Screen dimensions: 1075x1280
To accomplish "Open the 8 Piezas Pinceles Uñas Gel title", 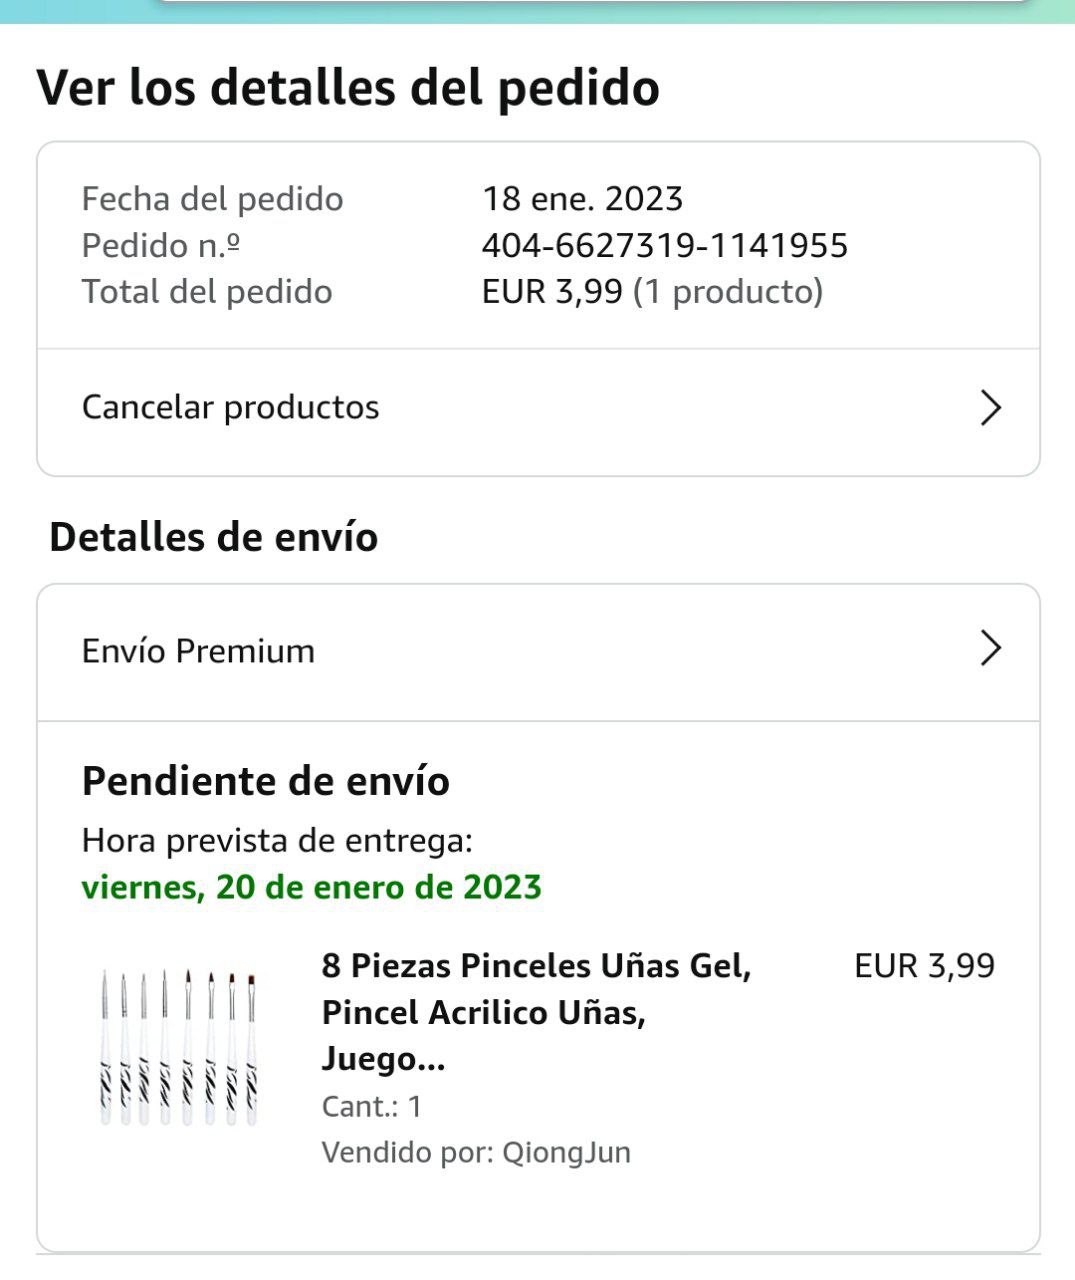I will [x=536, y=1012].
